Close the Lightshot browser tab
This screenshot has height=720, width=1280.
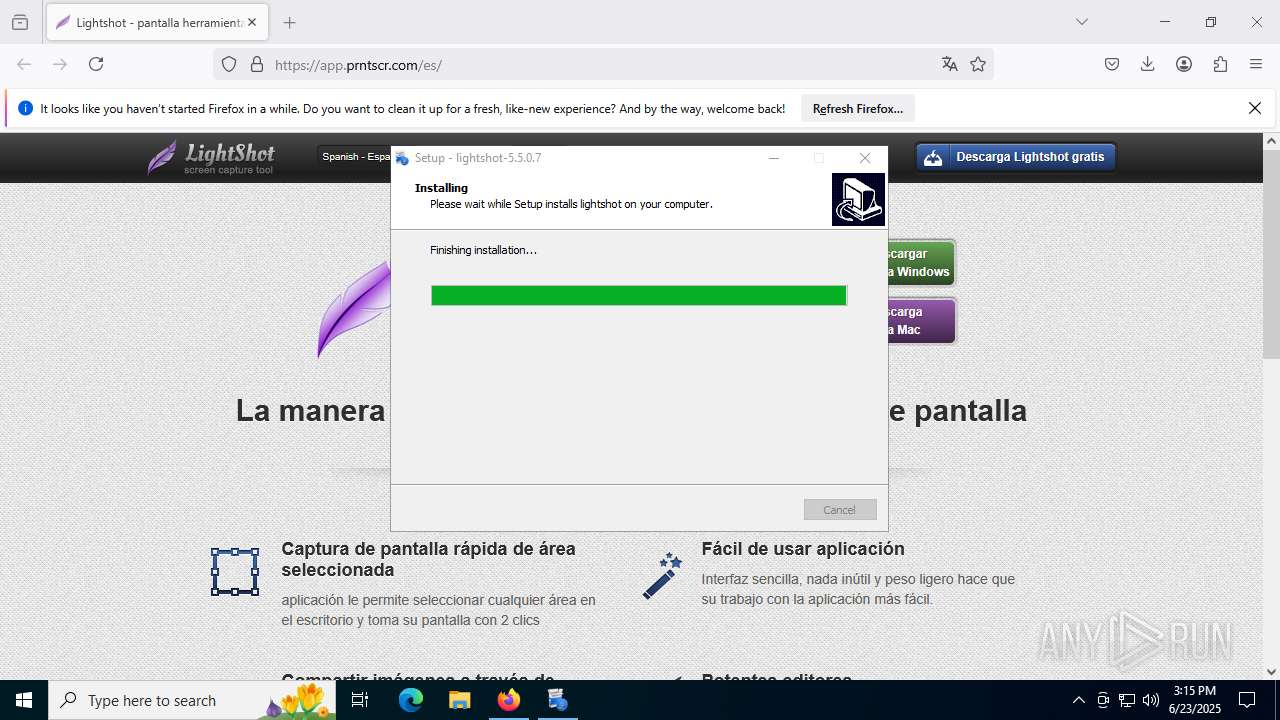point(252,22)
